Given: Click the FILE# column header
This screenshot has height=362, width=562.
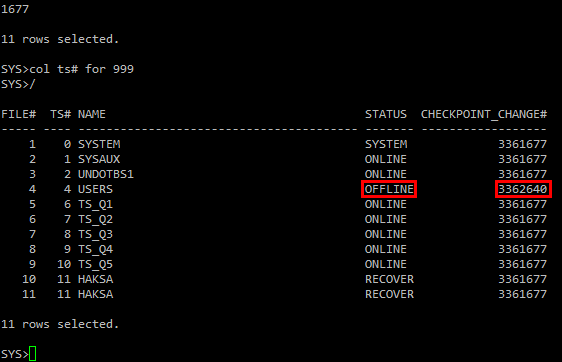Looking at the screenshot, I should [18, 114].
